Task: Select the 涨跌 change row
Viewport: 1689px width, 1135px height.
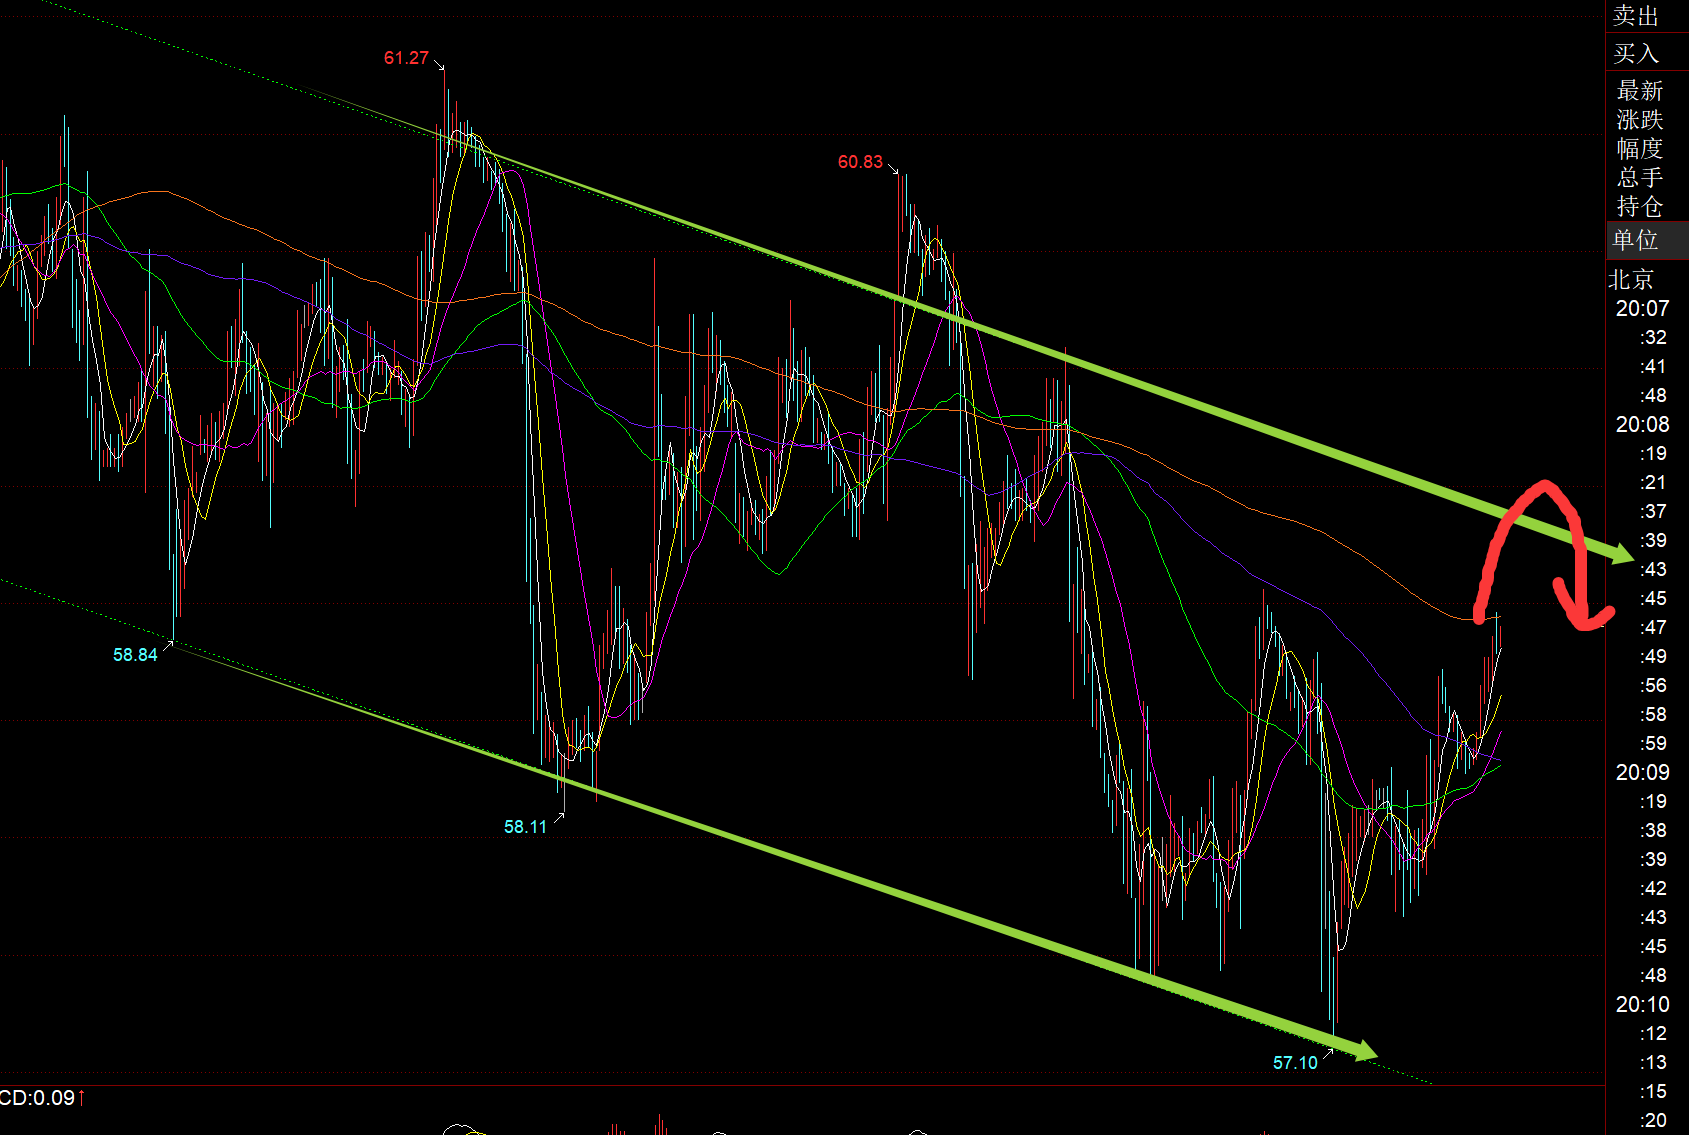Action: [x=1639, y=120]
